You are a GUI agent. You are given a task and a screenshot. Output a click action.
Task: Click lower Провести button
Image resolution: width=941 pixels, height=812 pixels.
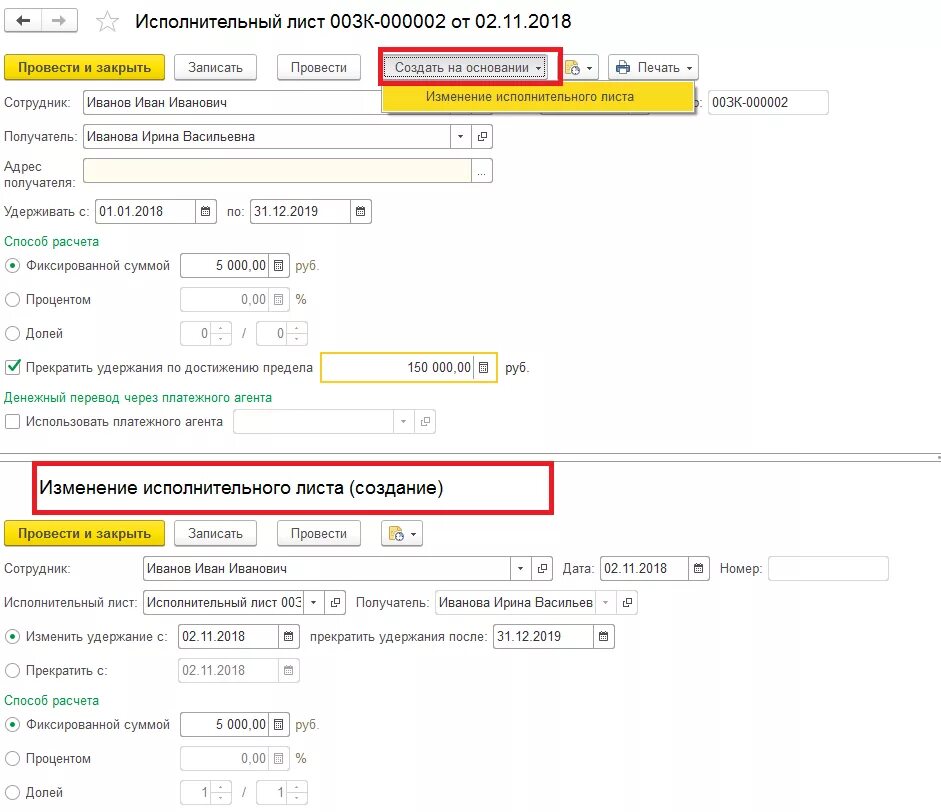[319, 534]
